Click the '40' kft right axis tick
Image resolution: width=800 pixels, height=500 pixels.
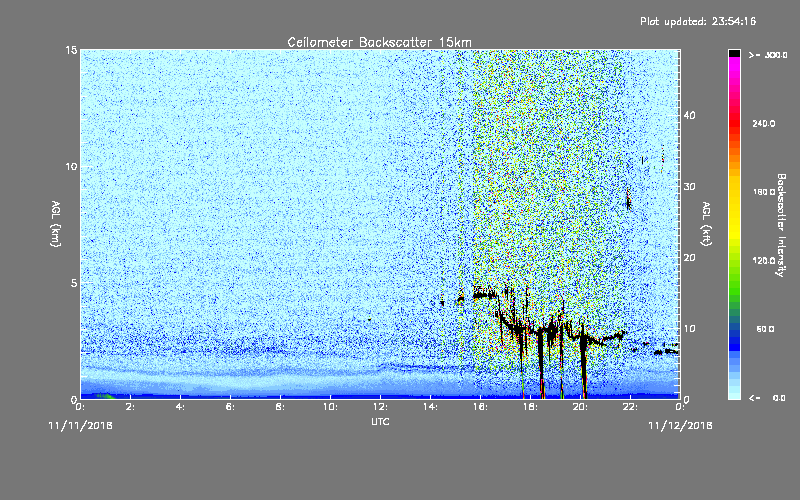(x=689, y=115)
